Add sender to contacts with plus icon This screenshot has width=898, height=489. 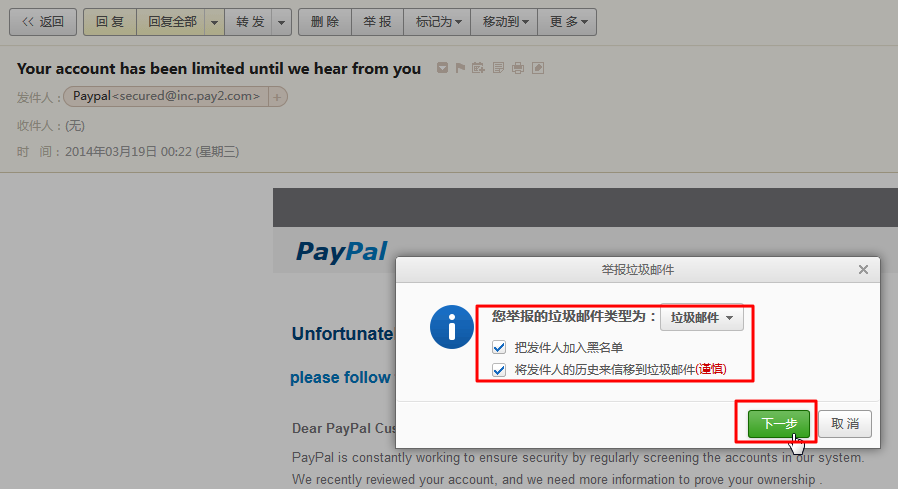(277, 97)
